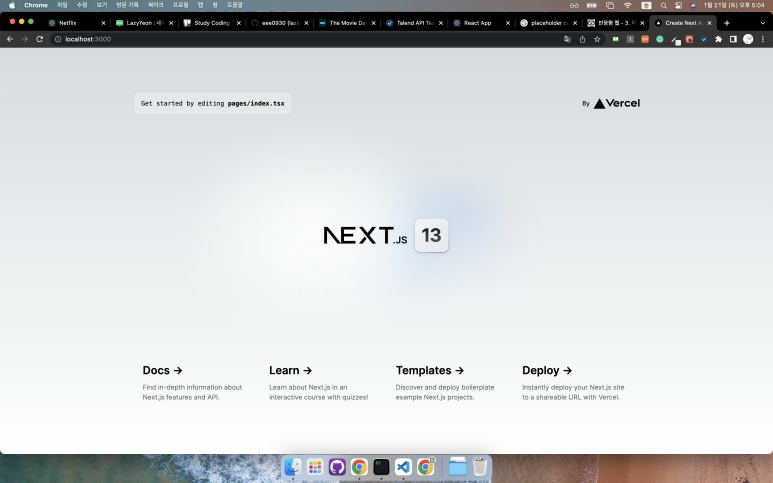Switch to the Netflix tab
This screenshot has width=773, height=483.
(76, 23)
